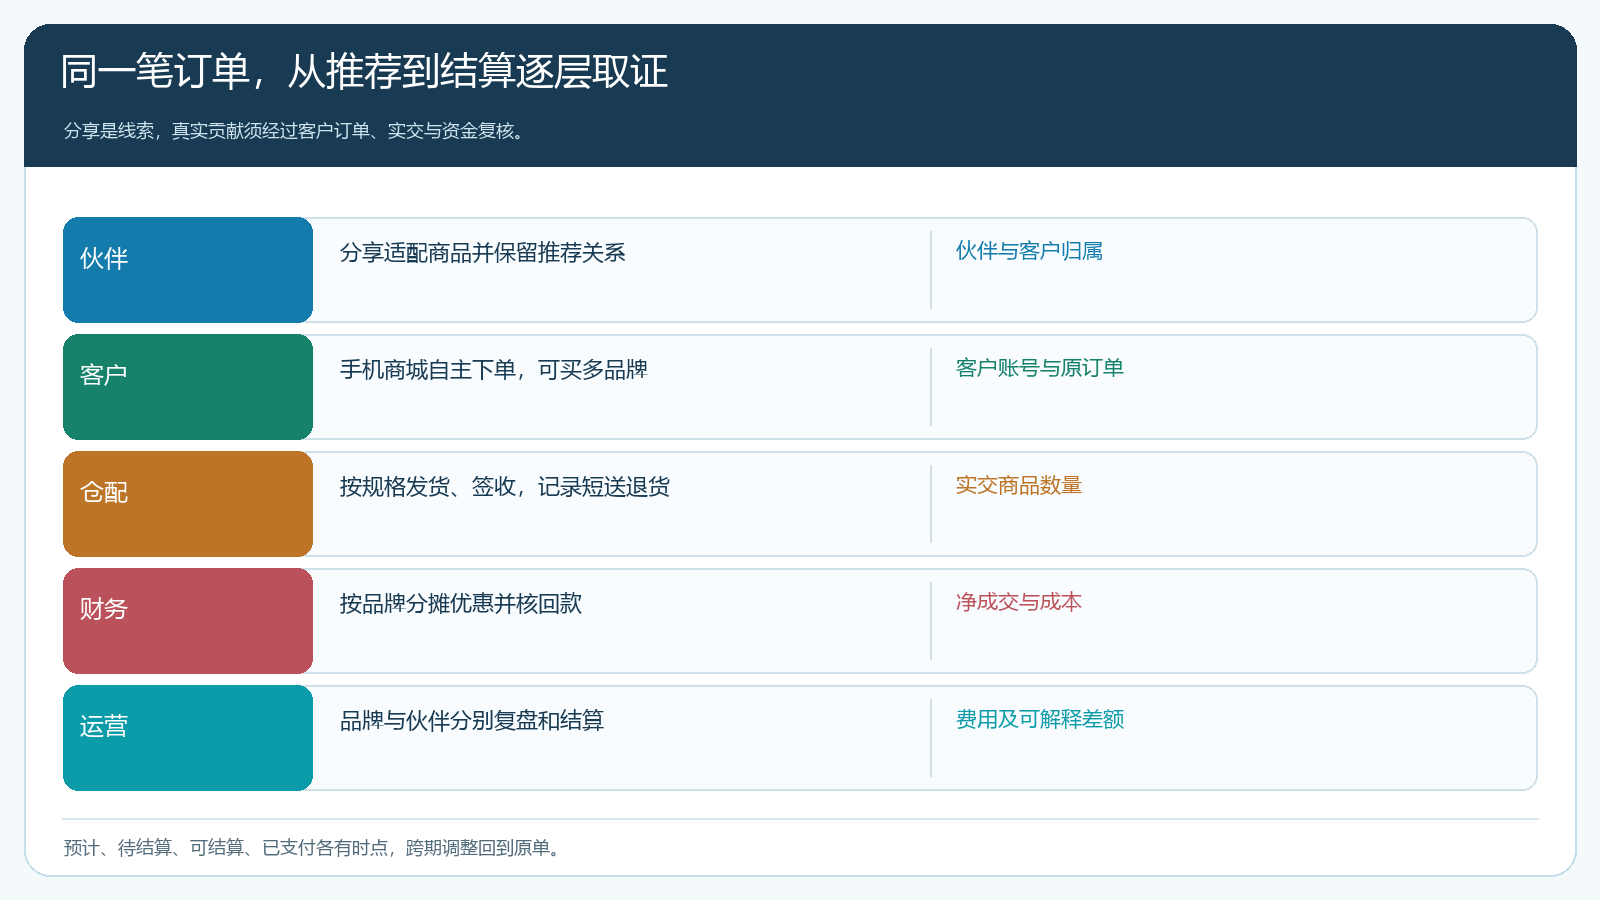This screenshot has height=900, width=1600.
Task: Click the red 财务 role block
Action: coord(188,621)
